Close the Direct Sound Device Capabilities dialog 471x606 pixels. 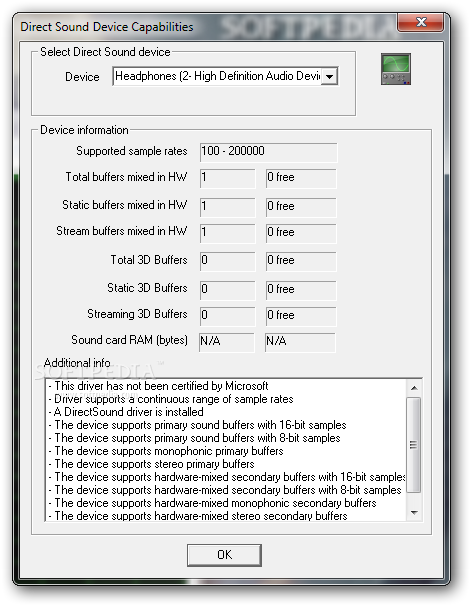pyautogui.click(x=421, y=22)
